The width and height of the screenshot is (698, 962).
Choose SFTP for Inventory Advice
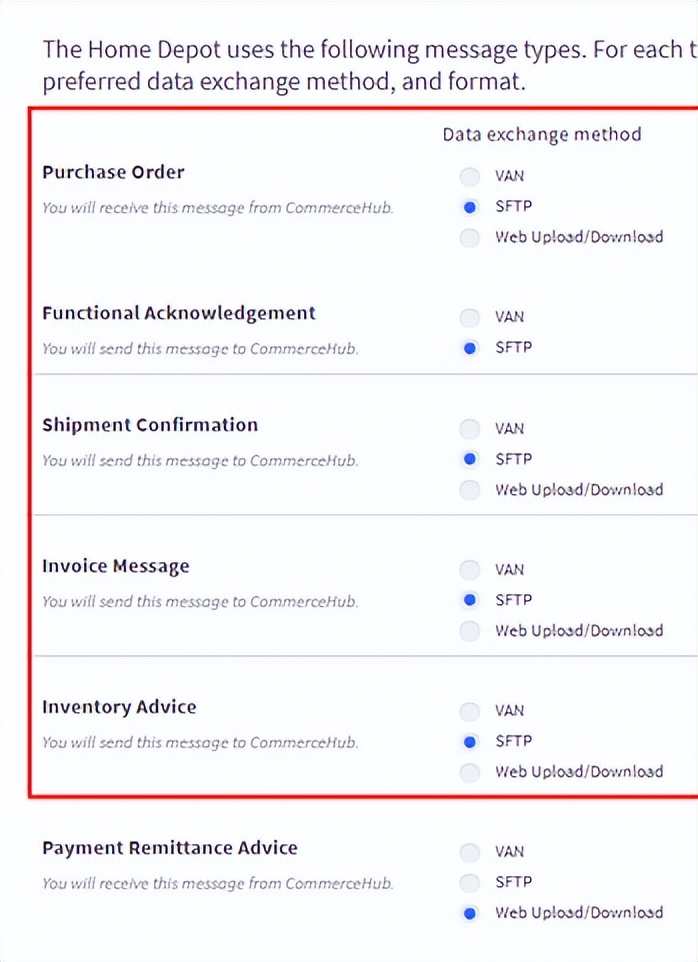pos(469,742)
